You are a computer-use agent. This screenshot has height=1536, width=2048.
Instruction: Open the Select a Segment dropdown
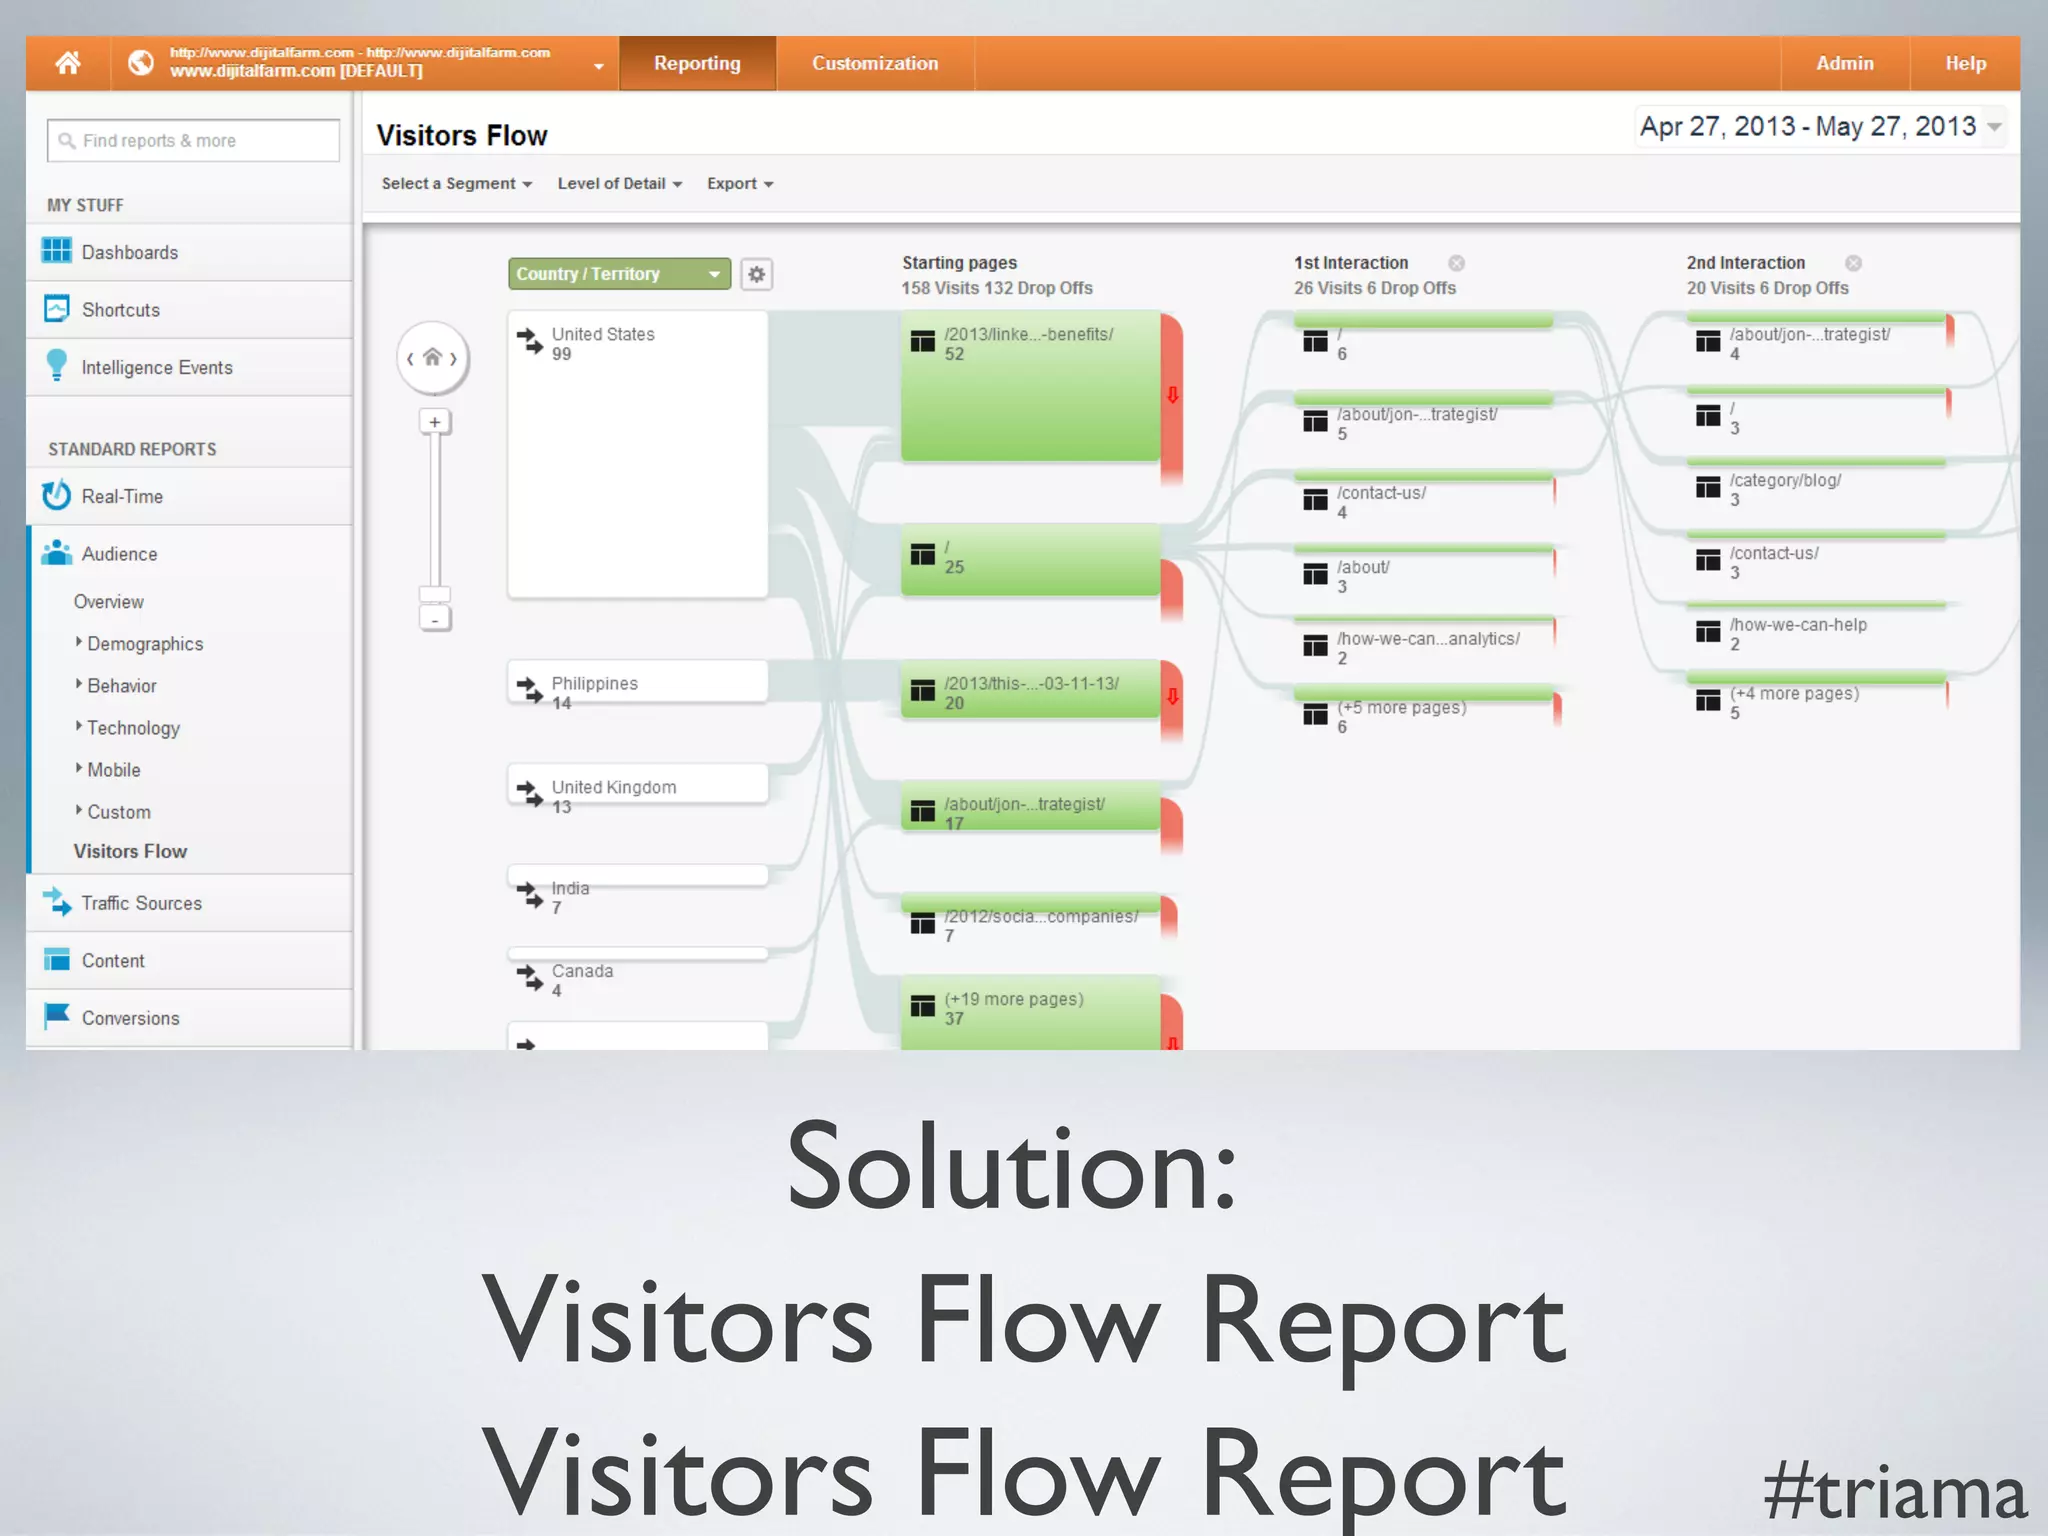pos(456,184)
